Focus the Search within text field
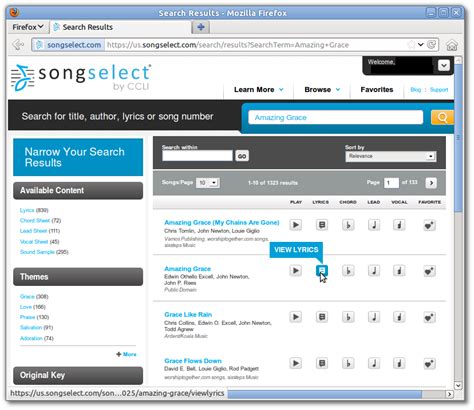This screenshot has height=410, width=474. pyautogui.click(x=197, y=156)
